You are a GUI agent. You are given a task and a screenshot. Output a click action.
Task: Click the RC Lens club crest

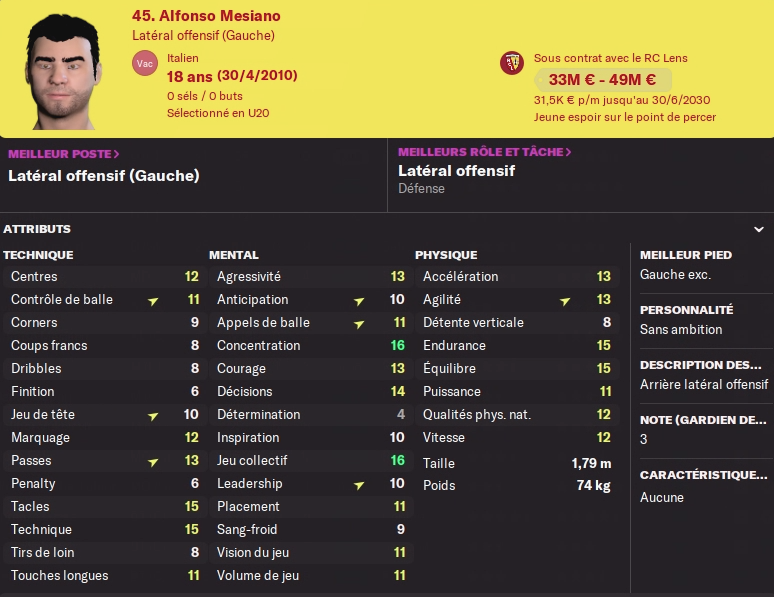[512, 63]
